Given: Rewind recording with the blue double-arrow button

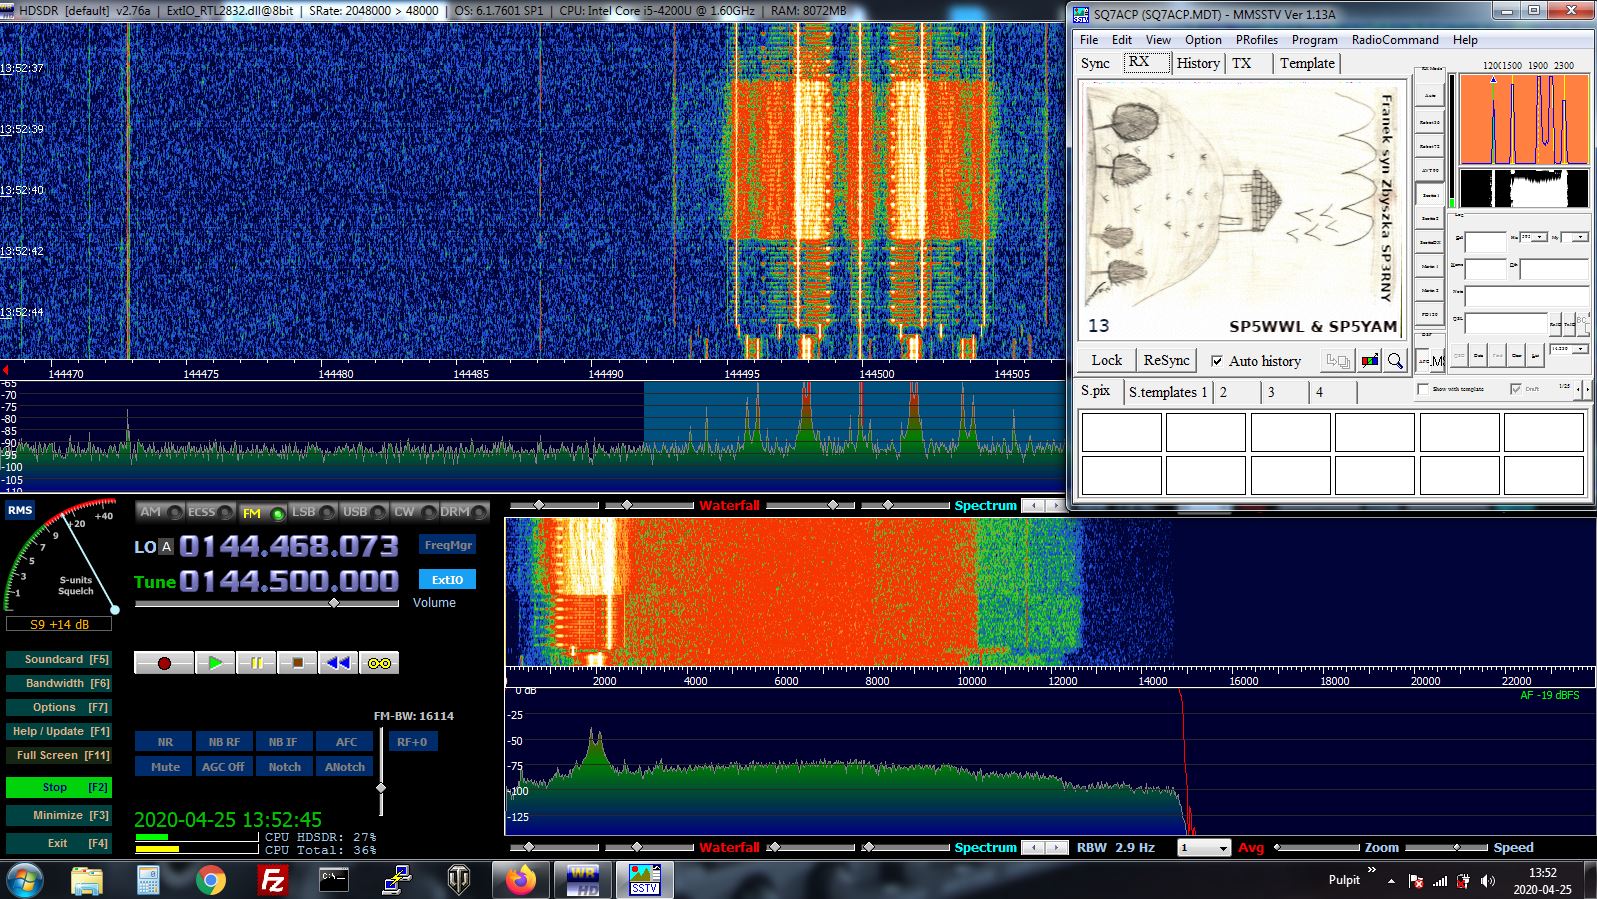Looking at the screenshot, I should 338,662.
